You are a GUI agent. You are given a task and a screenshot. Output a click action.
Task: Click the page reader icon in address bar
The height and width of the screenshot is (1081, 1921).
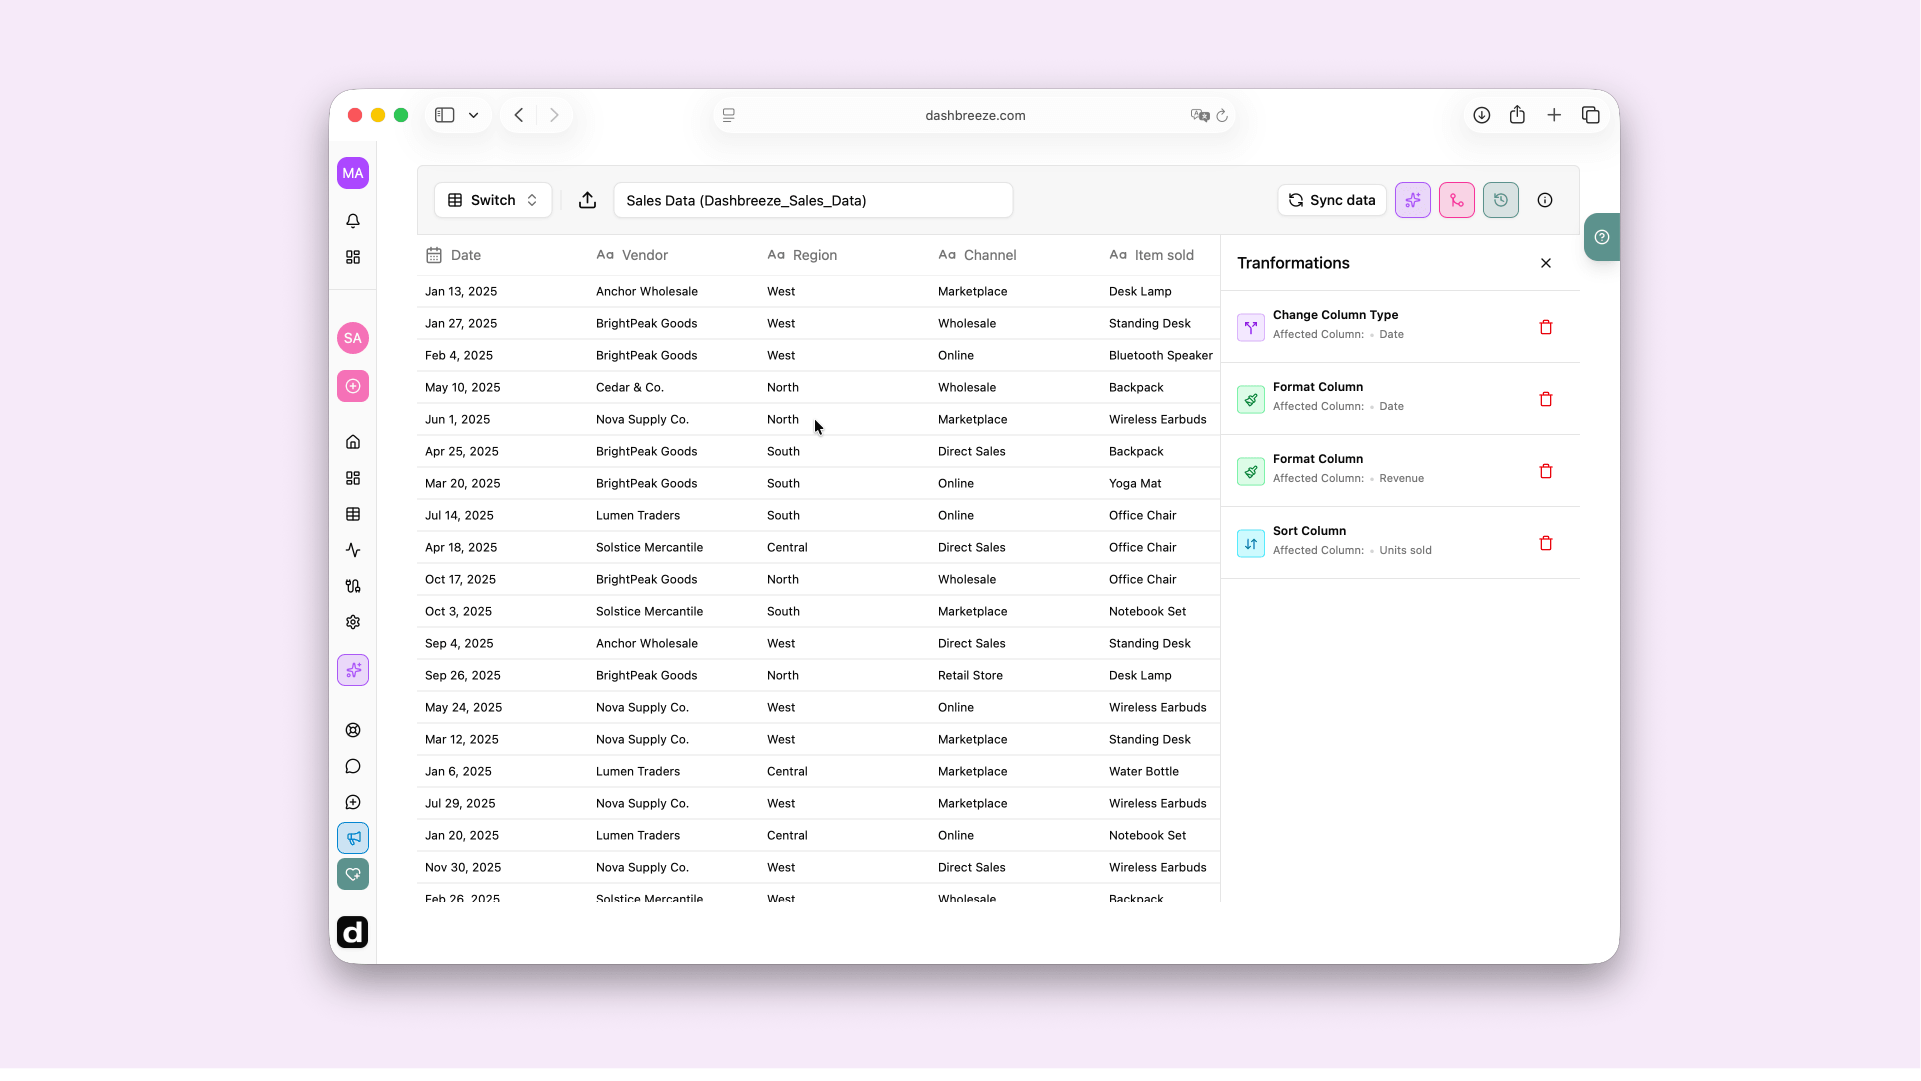click(729, 115)
